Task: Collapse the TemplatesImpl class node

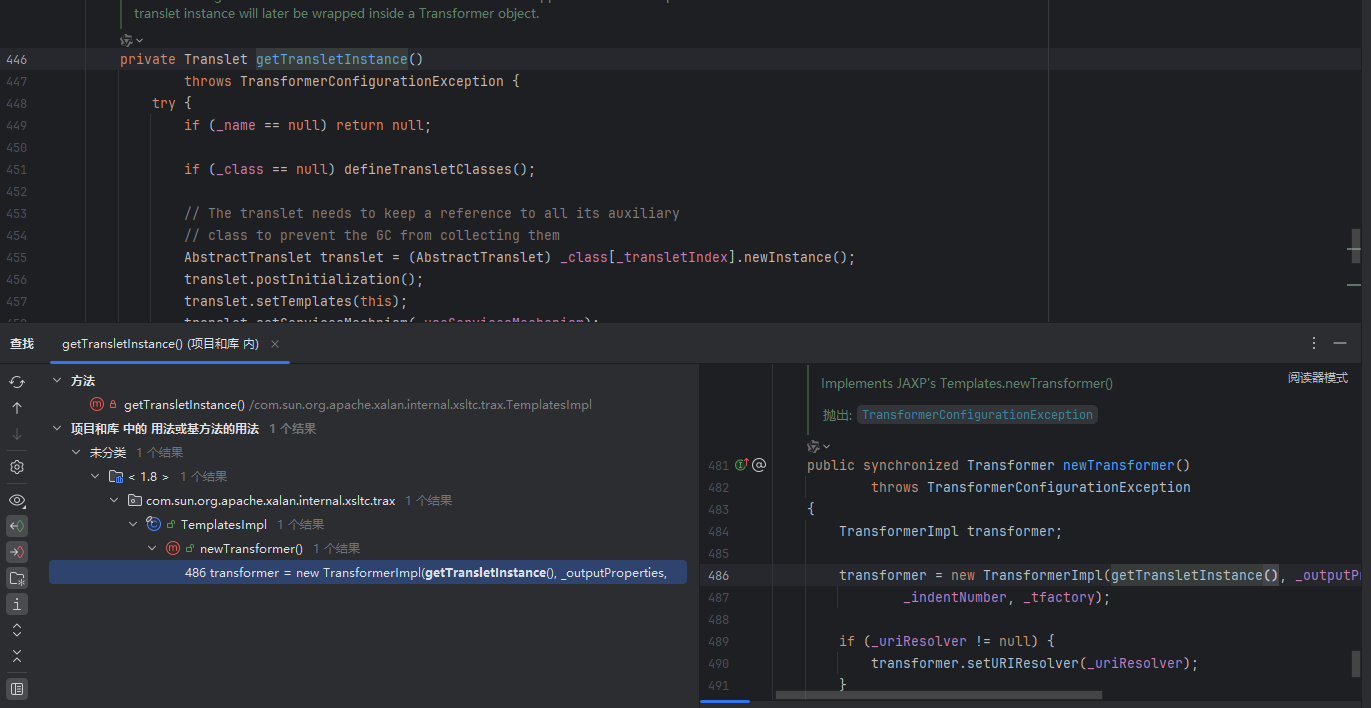Action: (133, 525)
